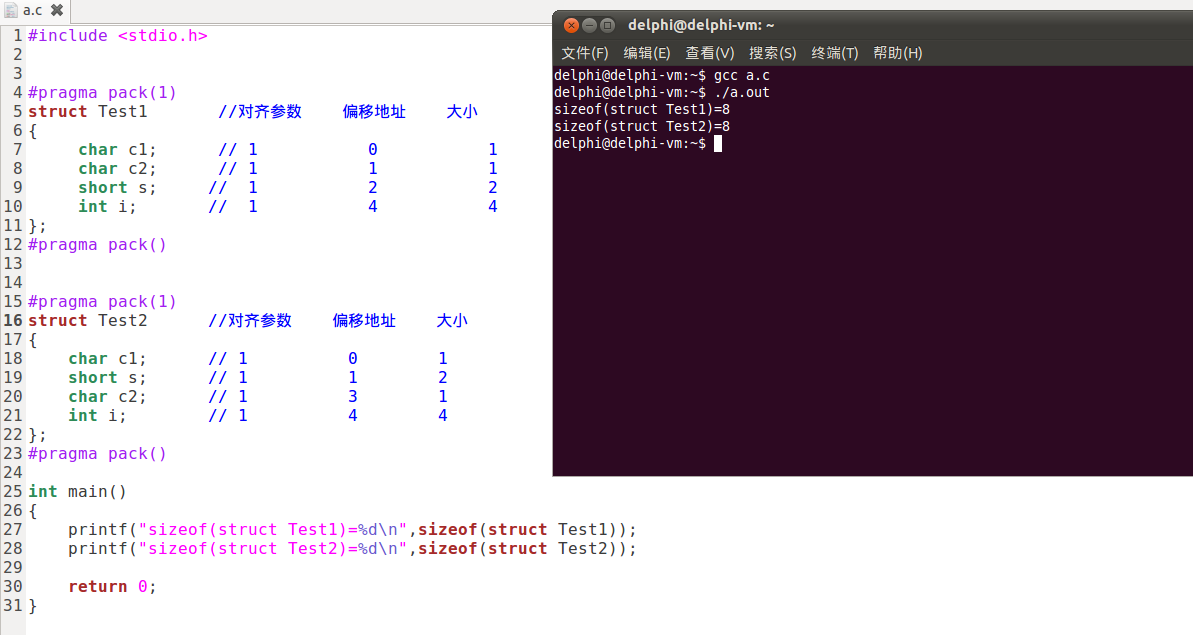
Task: Click output 'sizeof(struct Test2)=8'
Action: pos(642,126)
